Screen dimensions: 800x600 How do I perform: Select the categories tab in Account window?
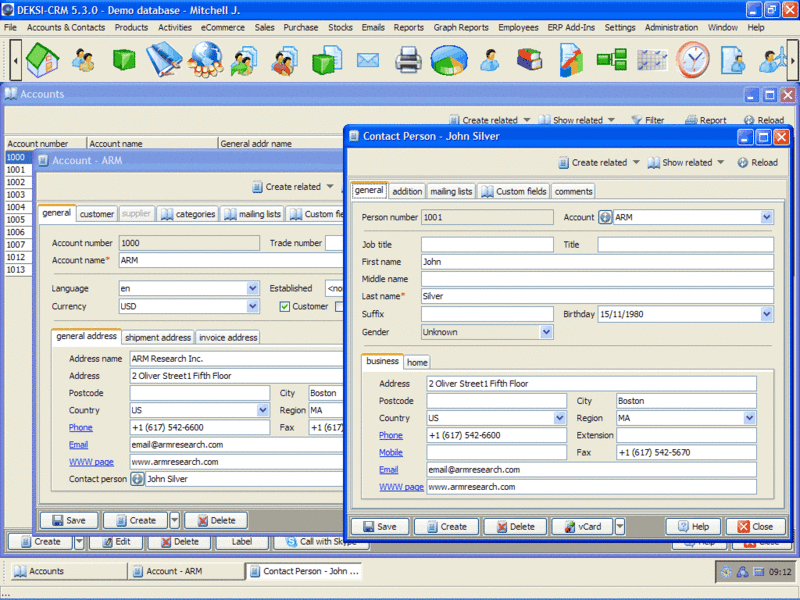click(x=188, y=214)
